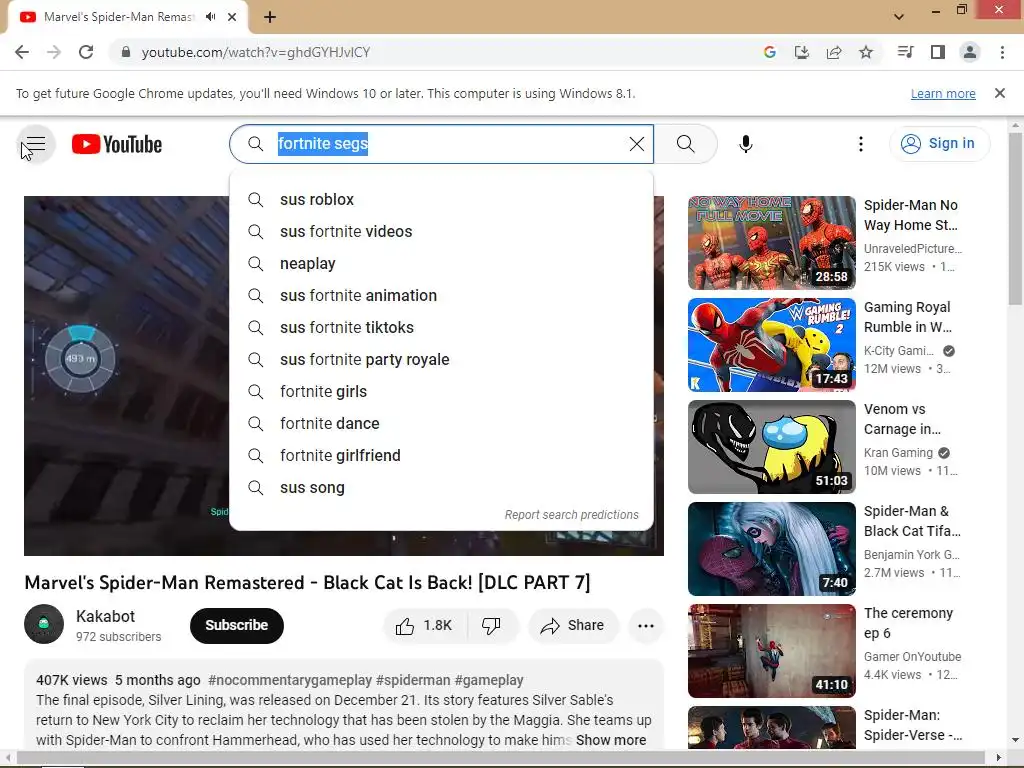This screenshot has height=768, width=1024.
Task: Toggle the Chrome side panel
Action: (938, 52)
